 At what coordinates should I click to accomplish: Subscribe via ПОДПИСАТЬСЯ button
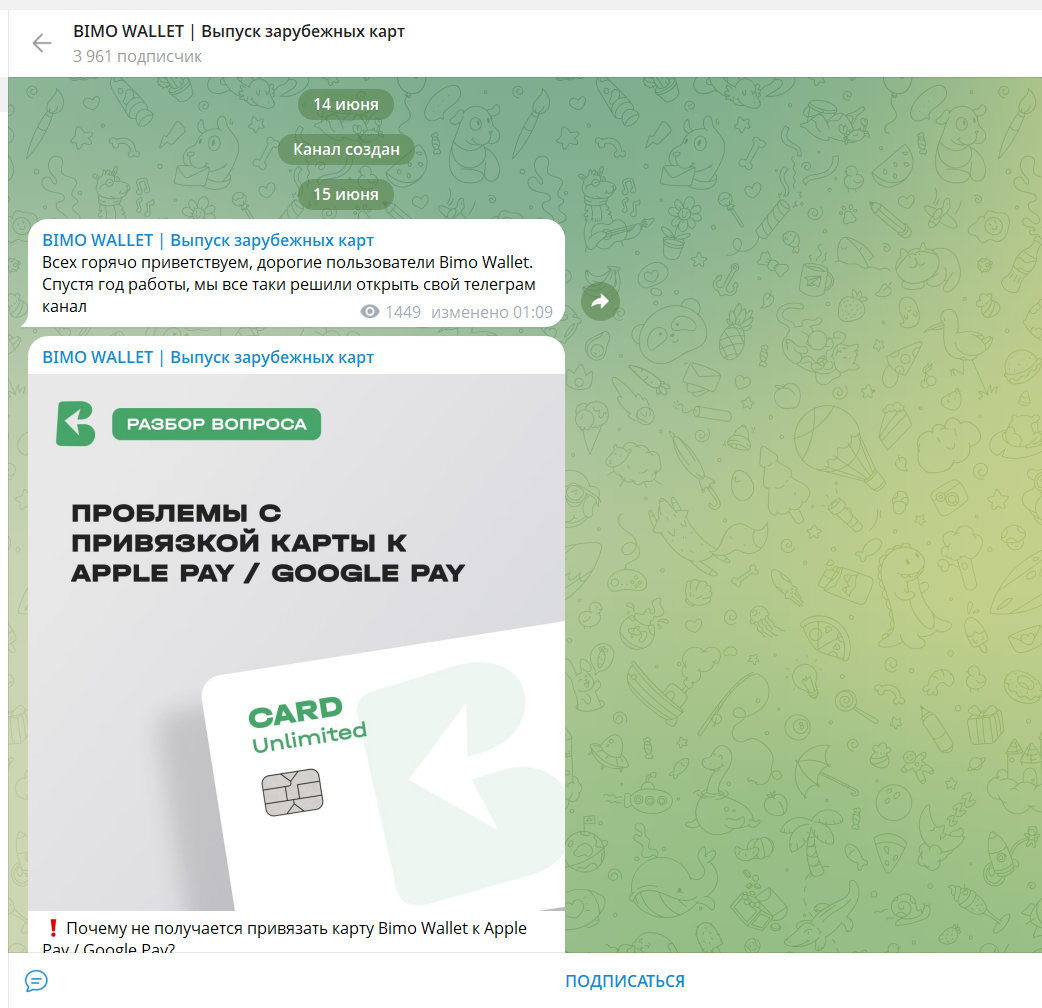tap(625, 981)
